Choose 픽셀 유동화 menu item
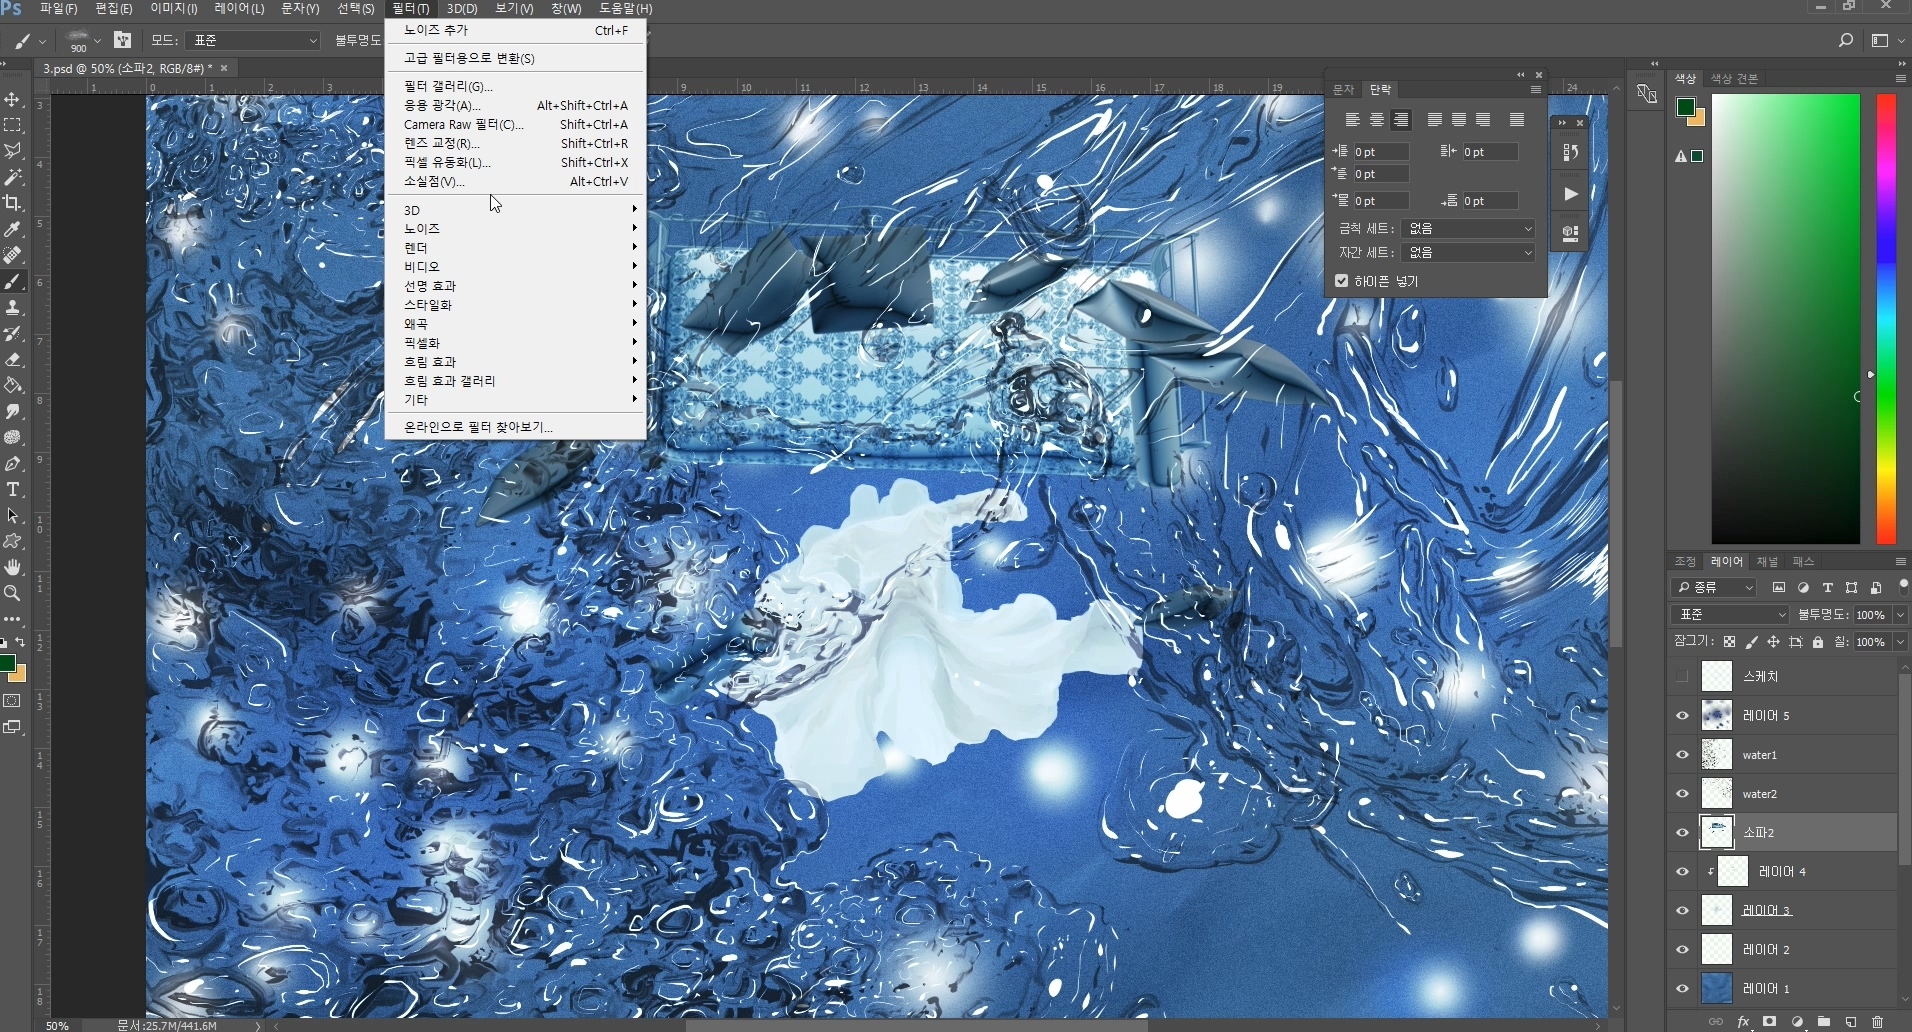This screenshot has height=1032, width=1912. click(x=515, y=162)
